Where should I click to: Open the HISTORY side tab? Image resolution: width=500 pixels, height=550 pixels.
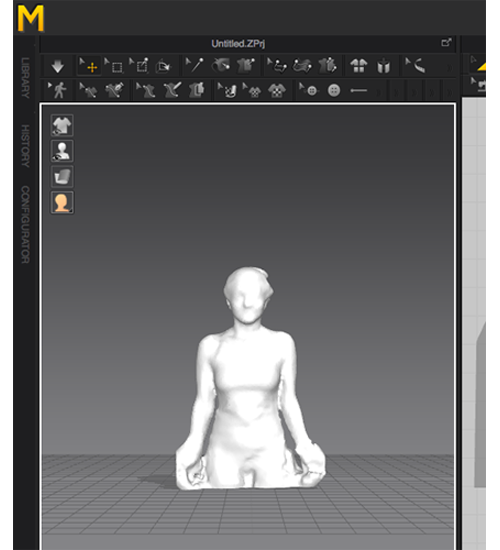point(25,146)
